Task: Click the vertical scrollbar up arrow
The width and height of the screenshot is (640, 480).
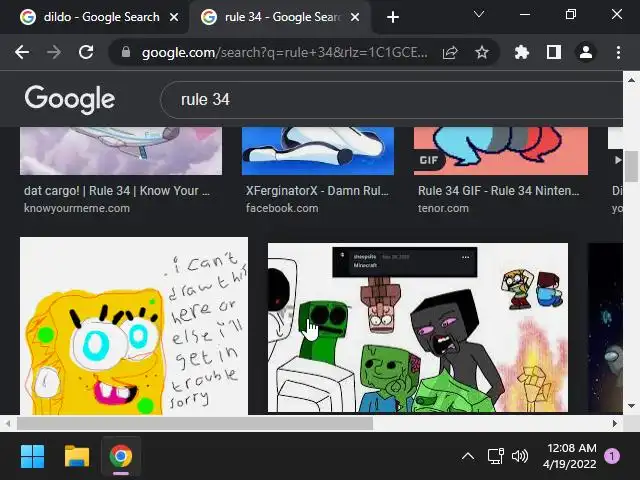Action: click(x=631, y=80)
